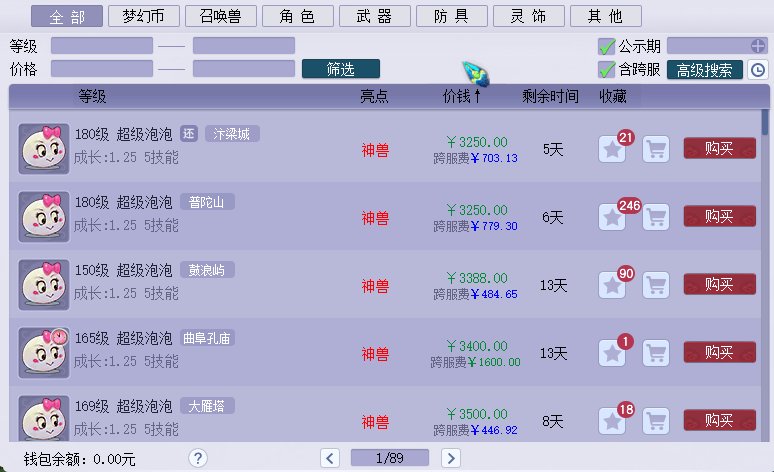Viewport: 774px width, 472px height.
Task: Go to the next page arrow
Action: click(451, 458)
